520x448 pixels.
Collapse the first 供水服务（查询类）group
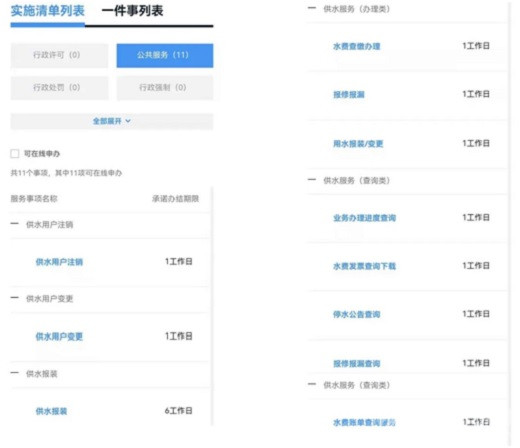[x=312, y=180]
